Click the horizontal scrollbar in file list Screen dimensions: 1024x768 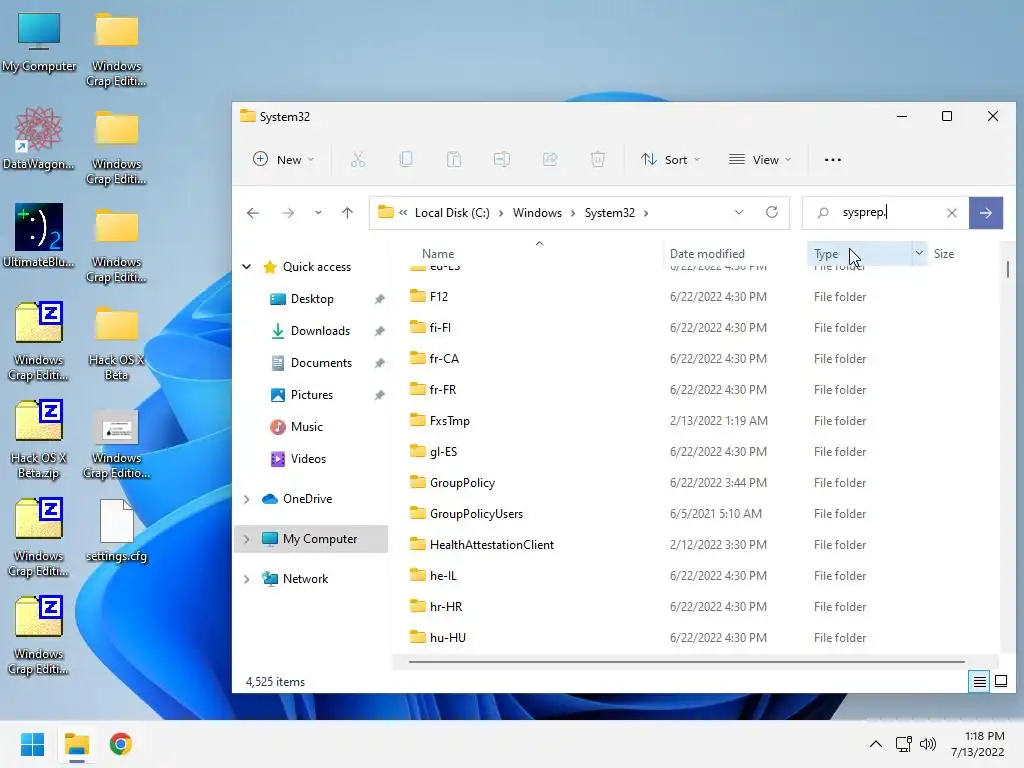click(686, 662)
